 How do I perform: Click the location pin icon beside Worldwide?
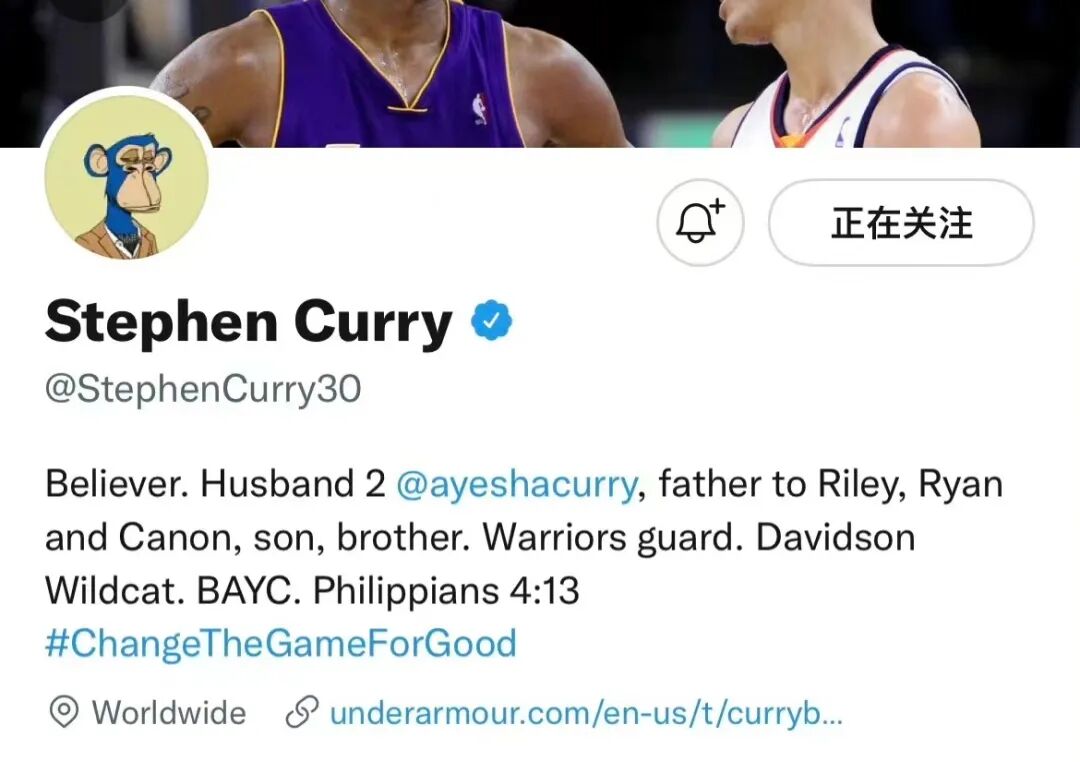[64, 712]
